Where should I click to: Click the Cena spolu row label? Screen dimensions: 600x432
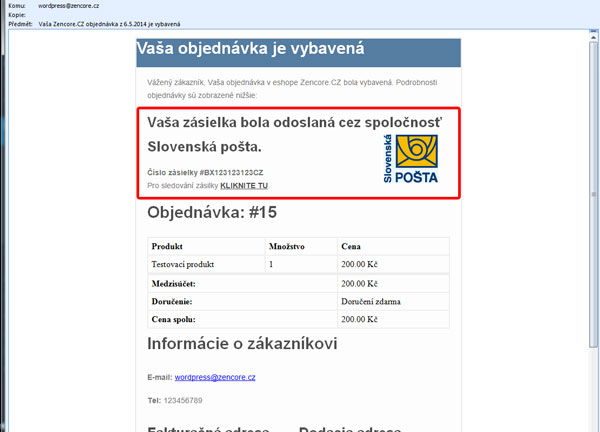pos(173,319)
